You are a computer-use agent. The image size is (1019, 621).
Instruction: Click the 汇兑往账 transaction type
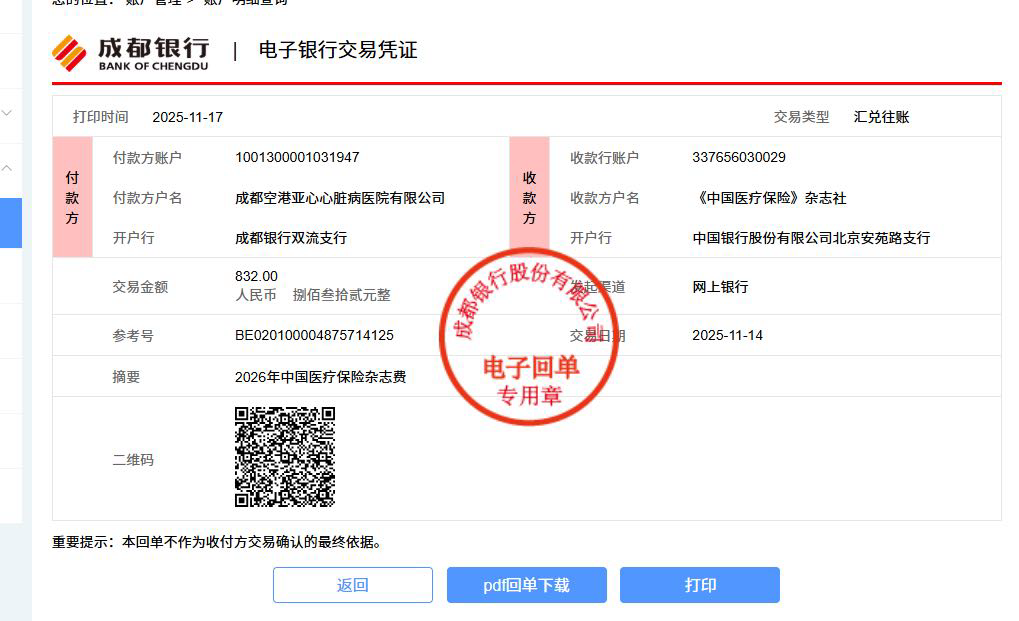881,117
